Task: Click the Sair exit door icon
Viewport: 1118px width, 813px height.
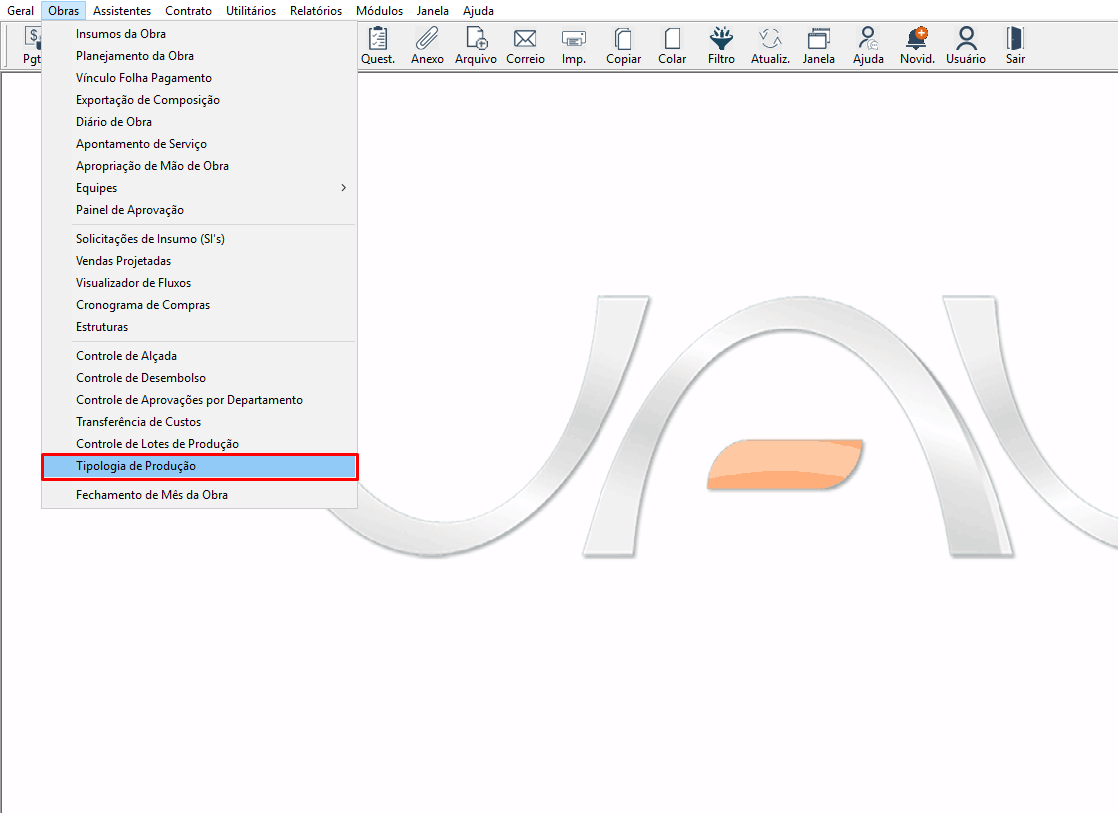Action: pyautogui.click(x=1015, y=40)
